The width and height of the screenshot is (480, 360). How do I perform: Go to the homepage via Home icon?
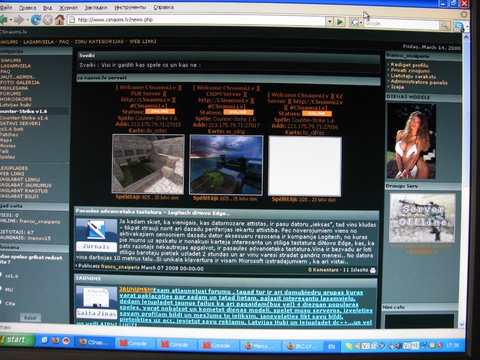60,20
